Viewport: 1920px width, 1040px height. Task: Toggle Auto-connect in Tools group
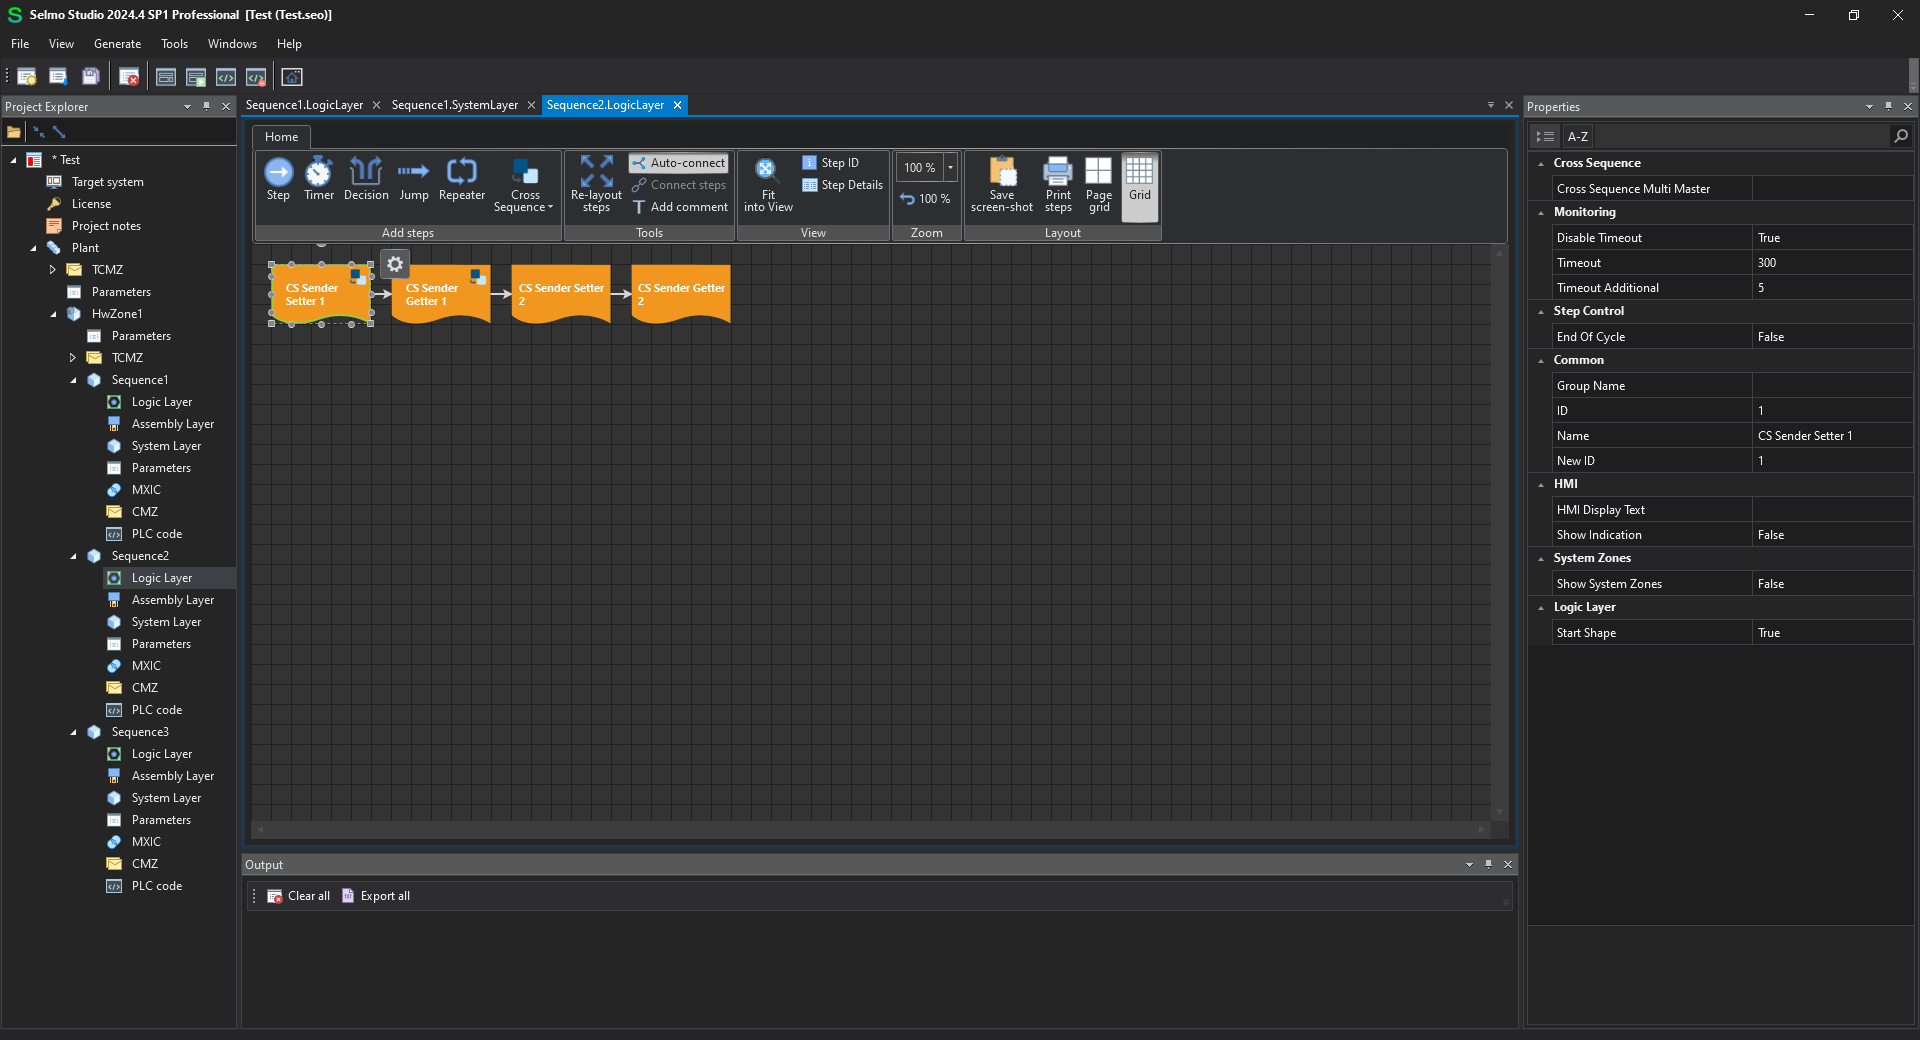(x=679, y=163)
